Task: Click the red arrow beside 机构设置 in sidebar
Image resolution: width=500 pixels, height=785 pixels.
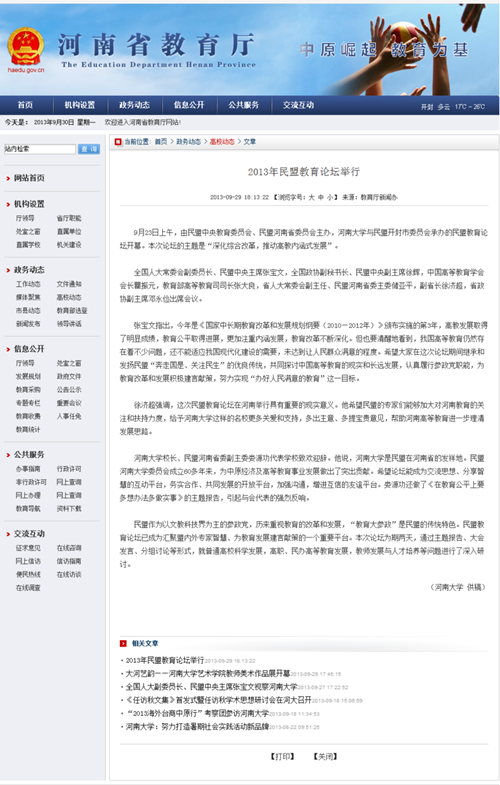Action: [x=8, y=204]
